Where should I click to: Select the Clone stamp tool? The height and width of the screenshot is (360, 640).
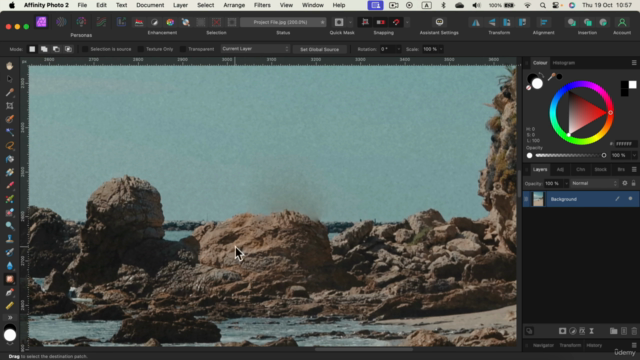tap(10, 239)
